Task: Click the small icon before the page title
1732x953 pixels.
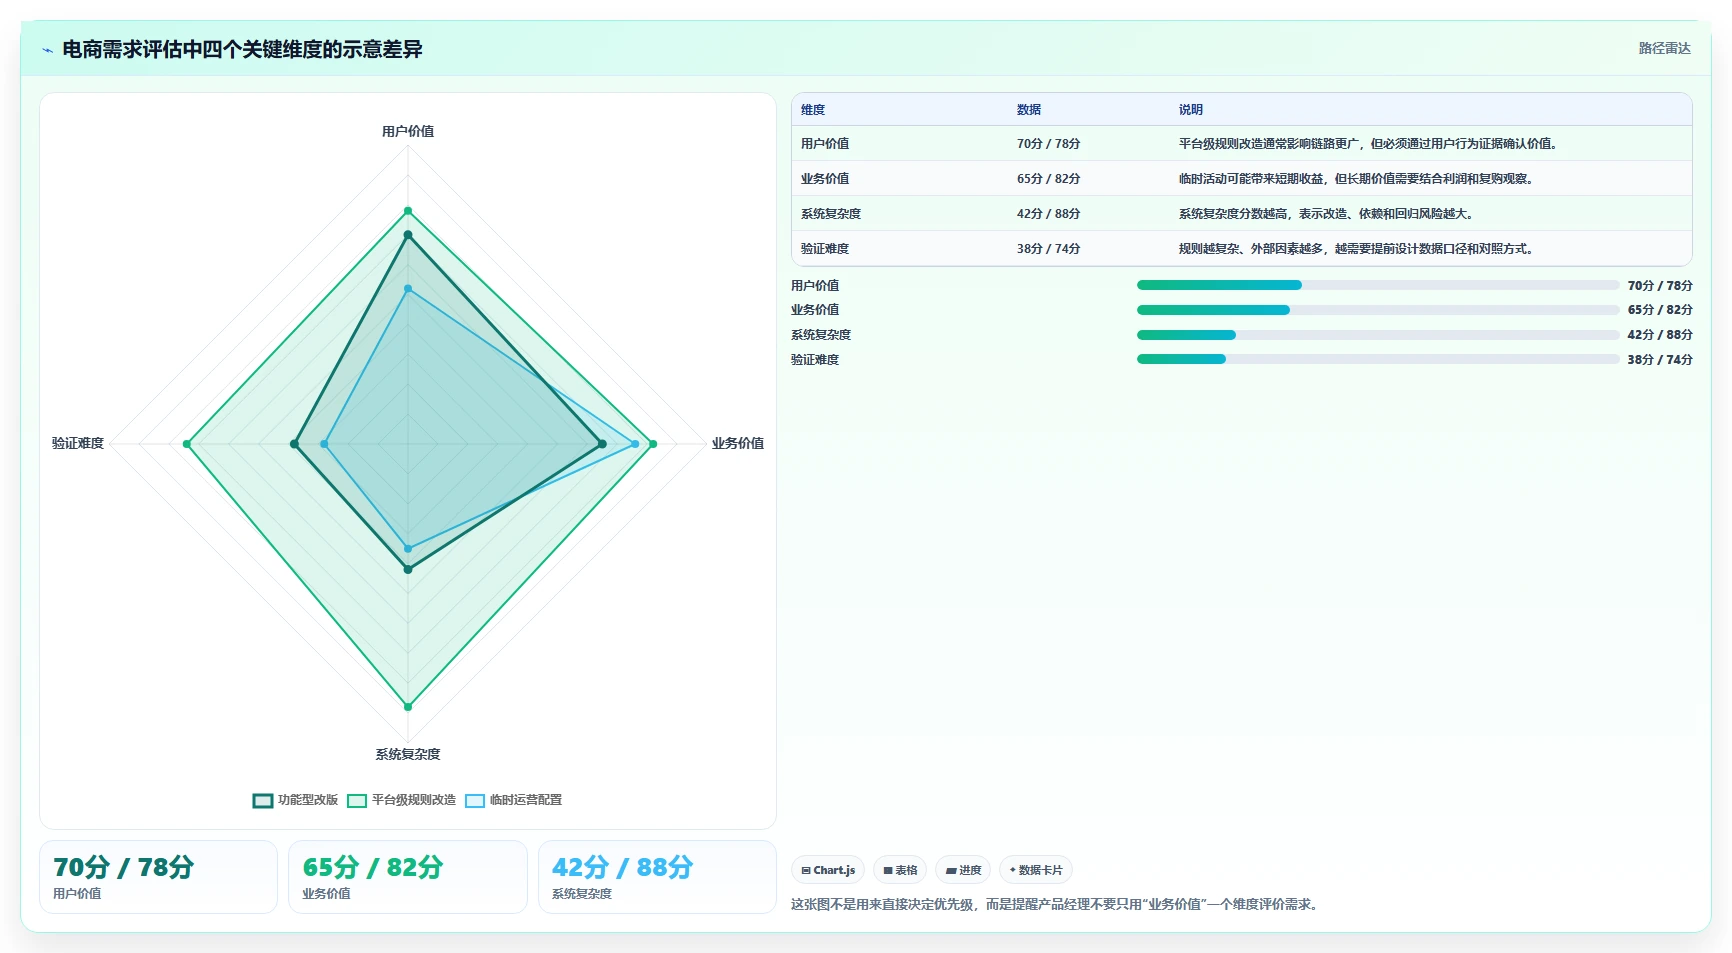Action: pyautogui.click(x=47, y=50)
